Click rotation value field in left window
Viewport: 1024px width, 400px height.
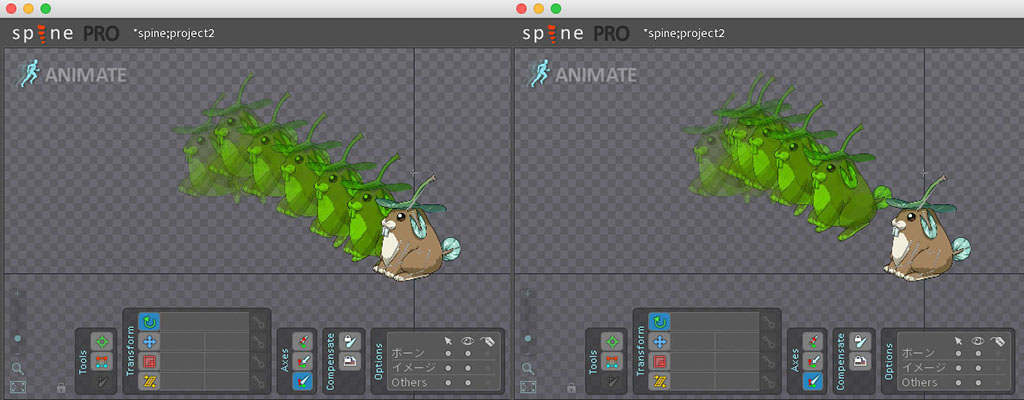coord(204,322)
